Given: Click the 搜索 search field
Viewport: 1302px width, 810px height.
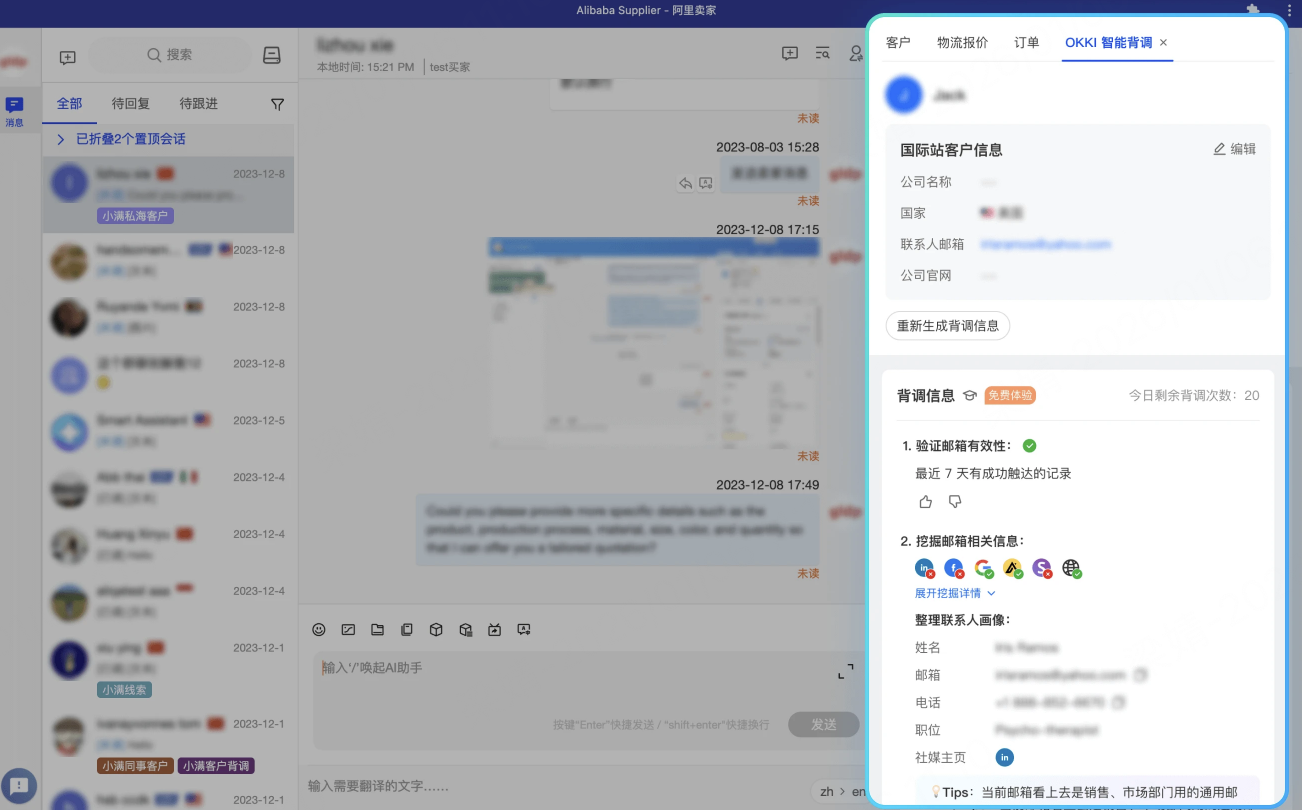Looking at the screenshot, I should 170,55.
